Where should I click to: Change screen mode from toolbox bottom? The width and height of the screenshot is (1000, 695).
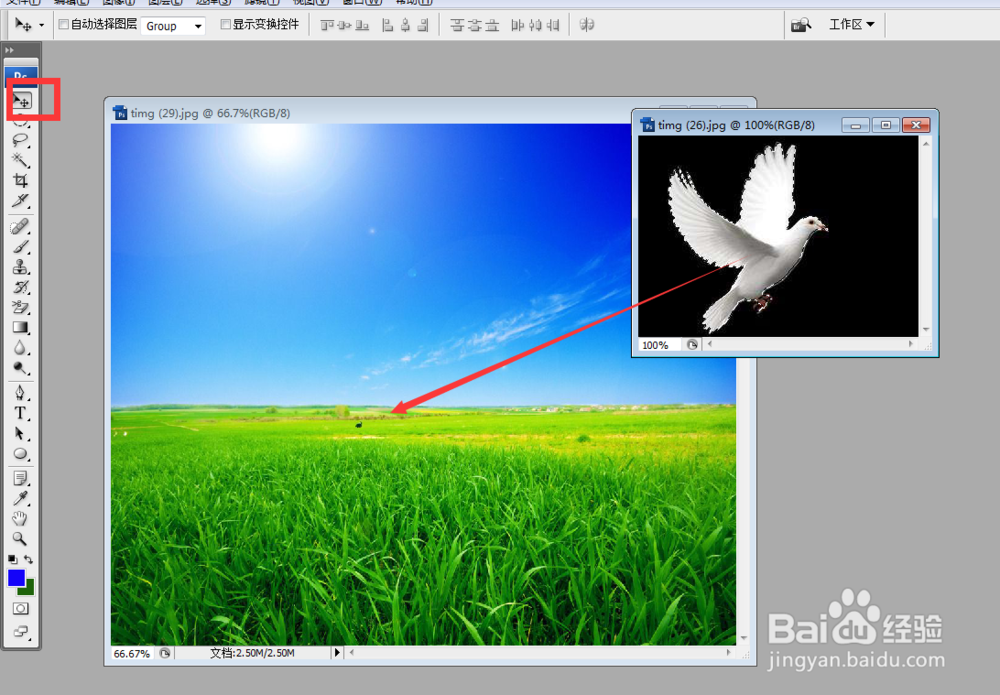[x=20, y=632]
